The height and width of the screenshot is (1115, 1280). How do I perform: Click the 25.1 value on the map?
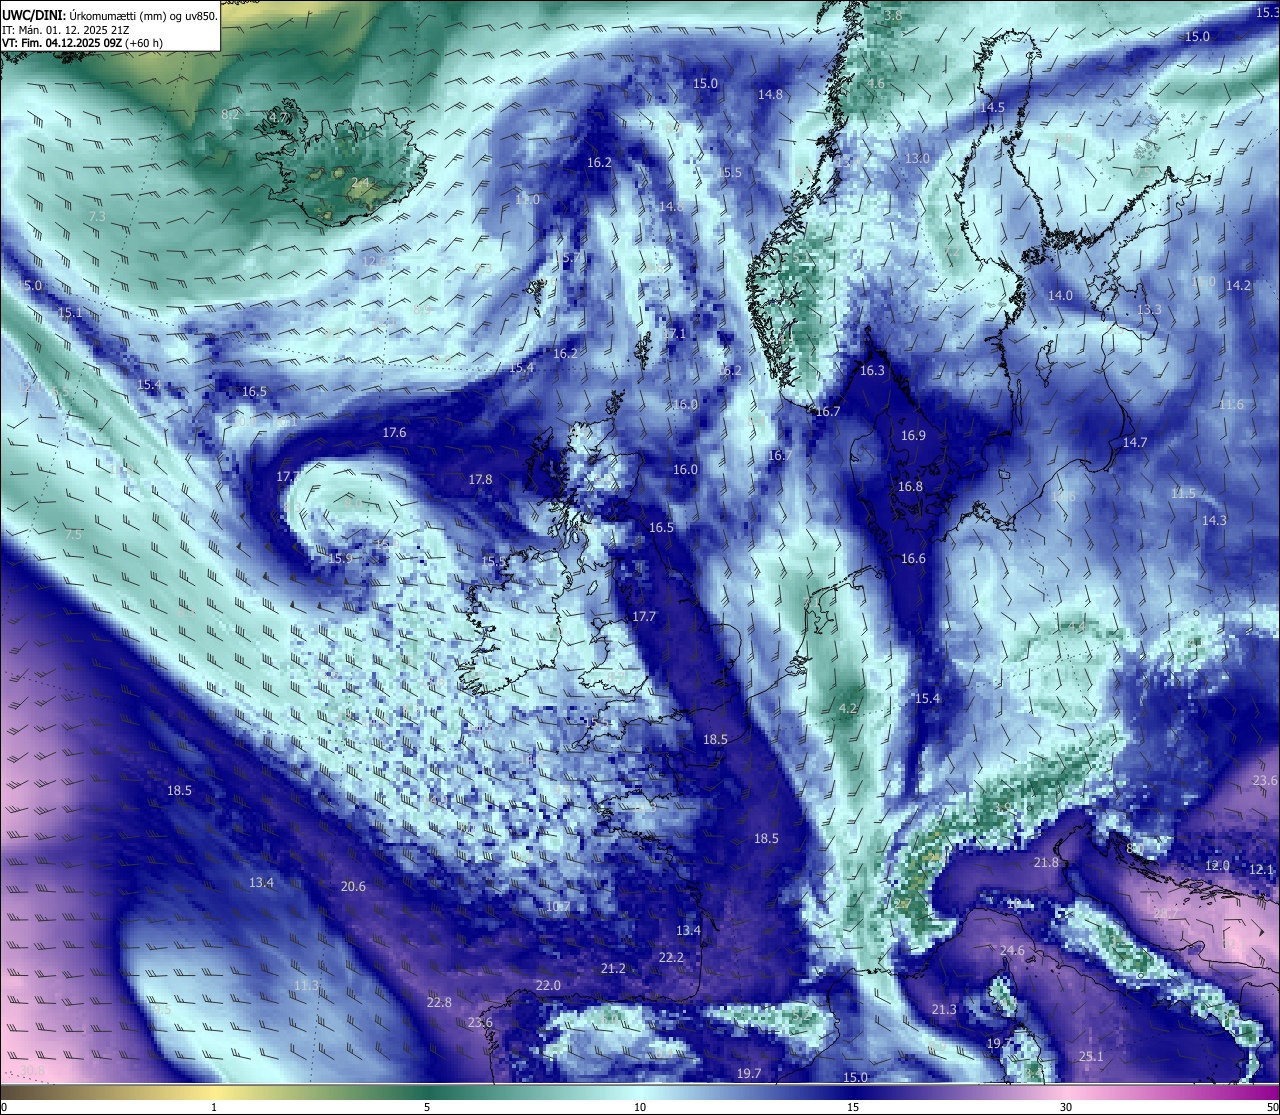click(x=1091, y=1057)
